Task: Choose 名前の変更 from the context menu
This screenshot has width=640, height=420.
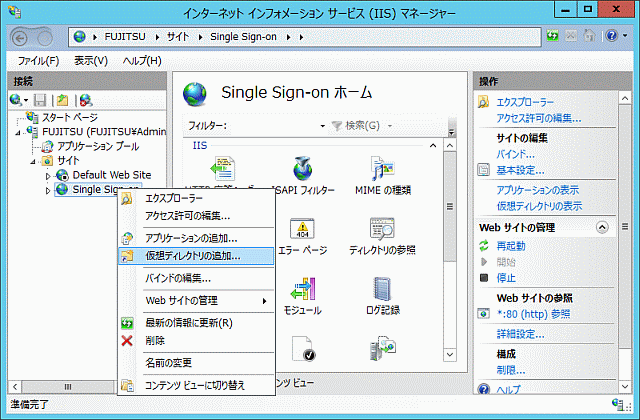Action: [x=196, y=363]
